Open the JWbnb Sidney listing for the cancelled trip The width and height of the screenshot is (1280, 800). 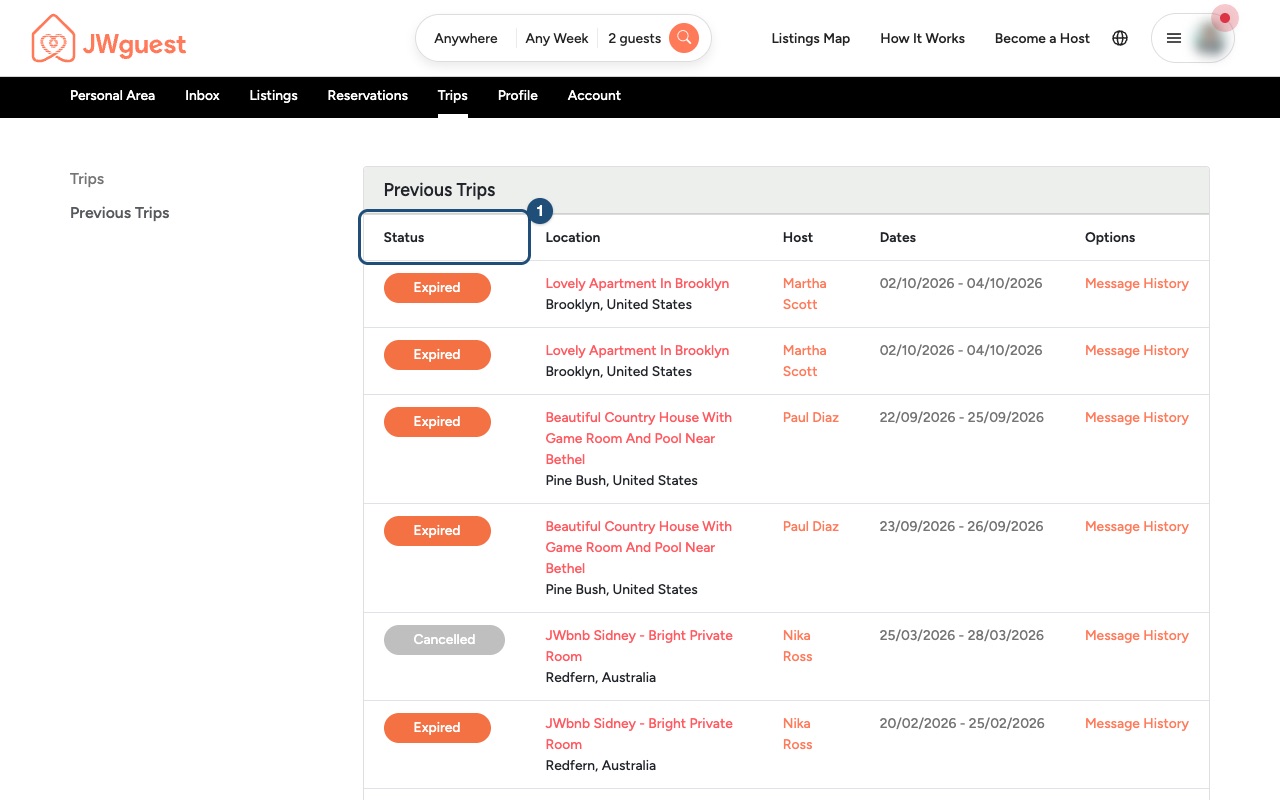click(639, 646)
